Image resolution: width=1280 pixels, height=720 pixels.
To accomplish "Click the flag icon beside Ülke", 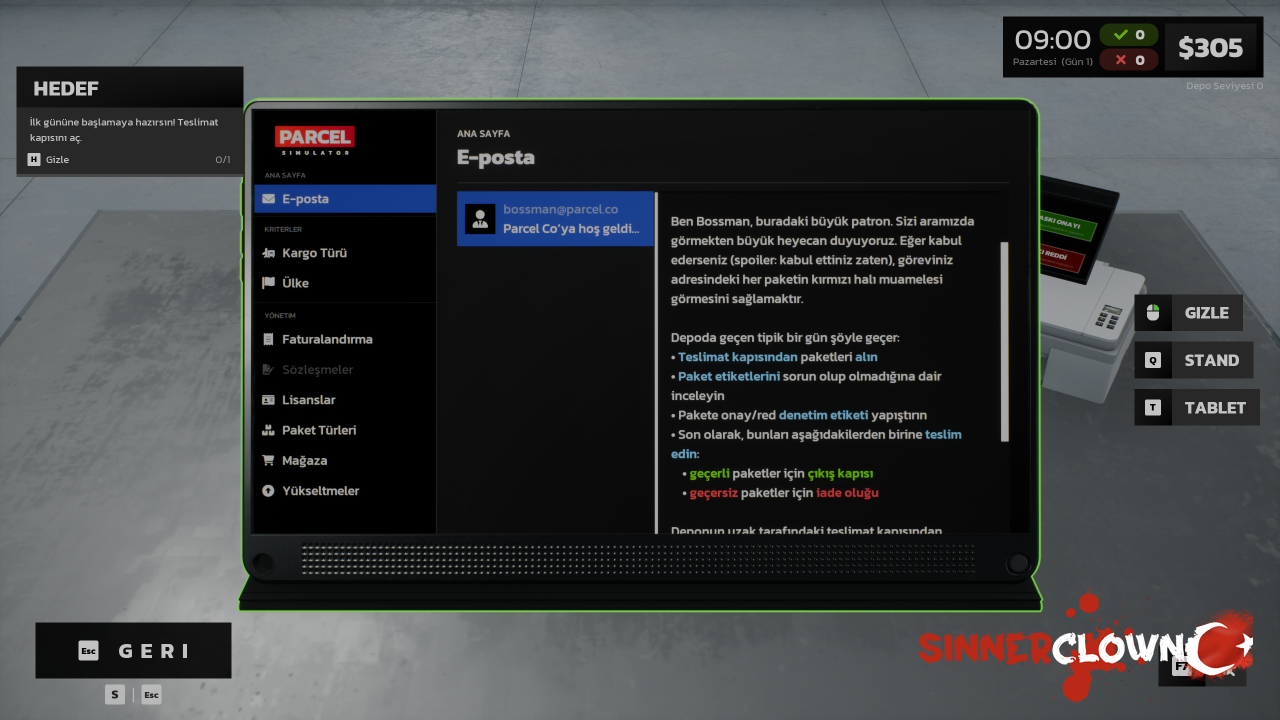I will click(x=268, y=283).
